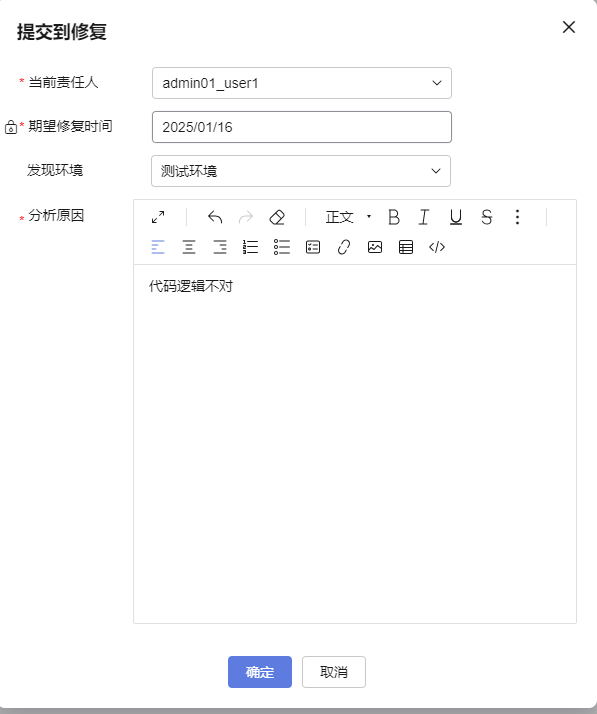
Task: Insert an ordered numbered list
Action: (x=250, y=247)
